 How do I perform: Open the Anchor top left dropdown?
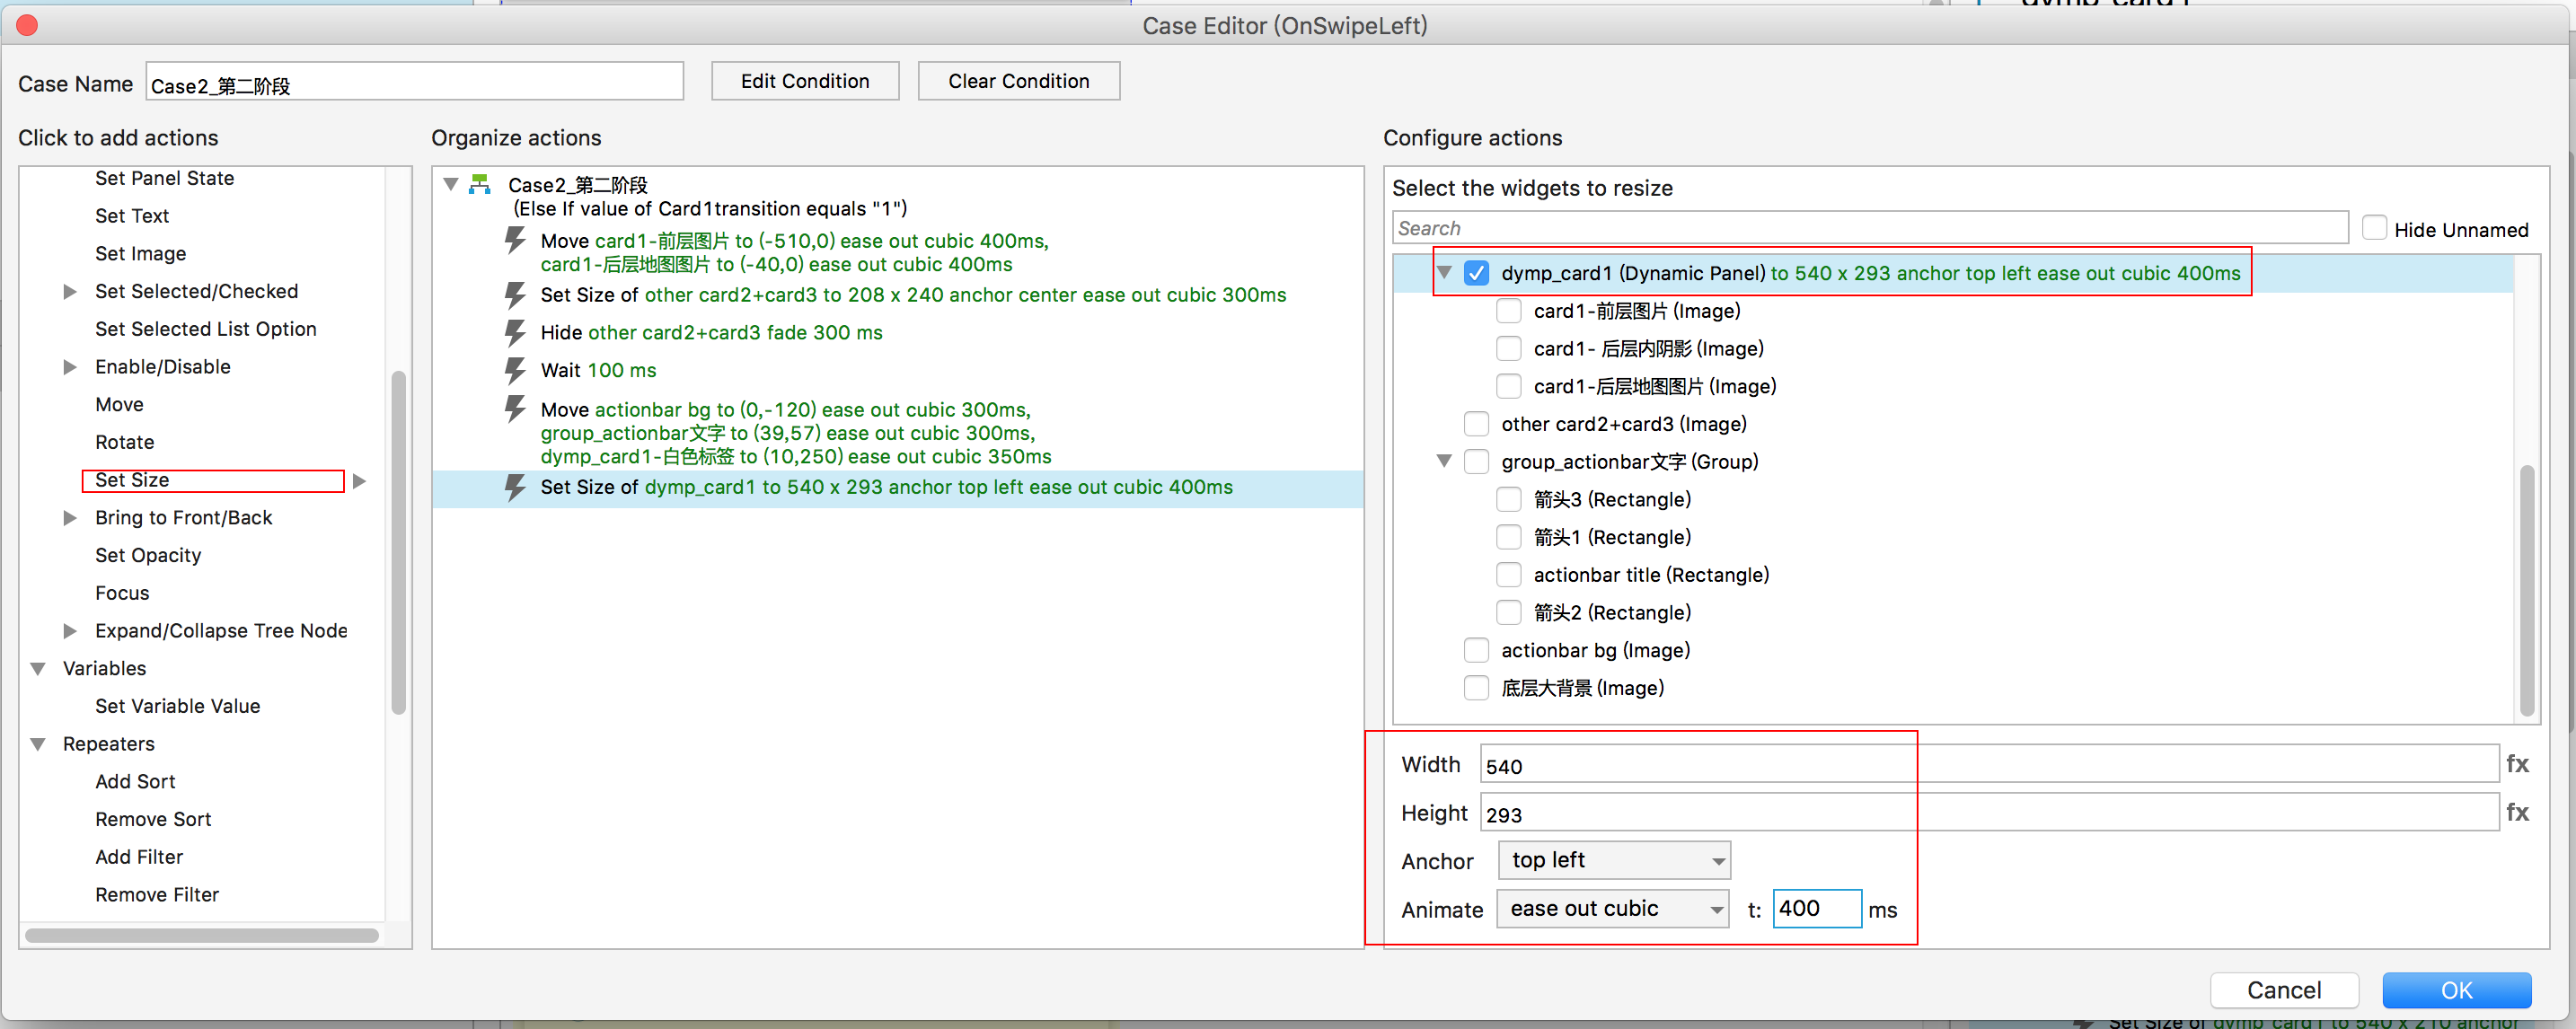click(1613, 860)
